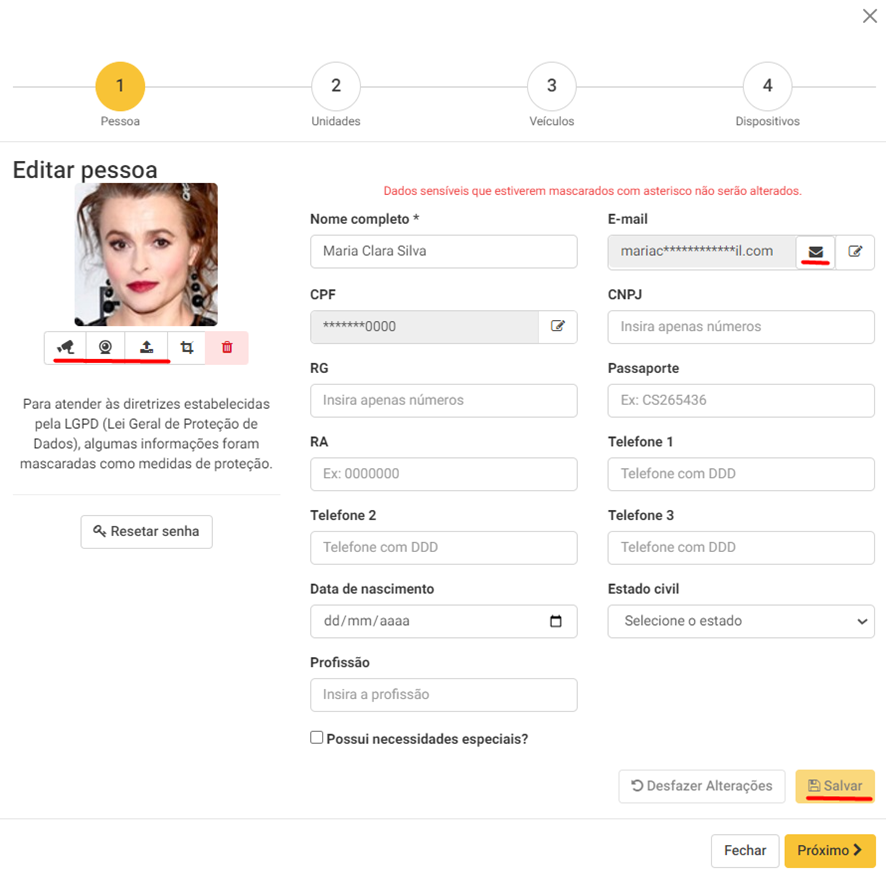Click the Telefone 1 input field
The width and height of the screenshot is (886, 873).
click(x=741, y=474)
